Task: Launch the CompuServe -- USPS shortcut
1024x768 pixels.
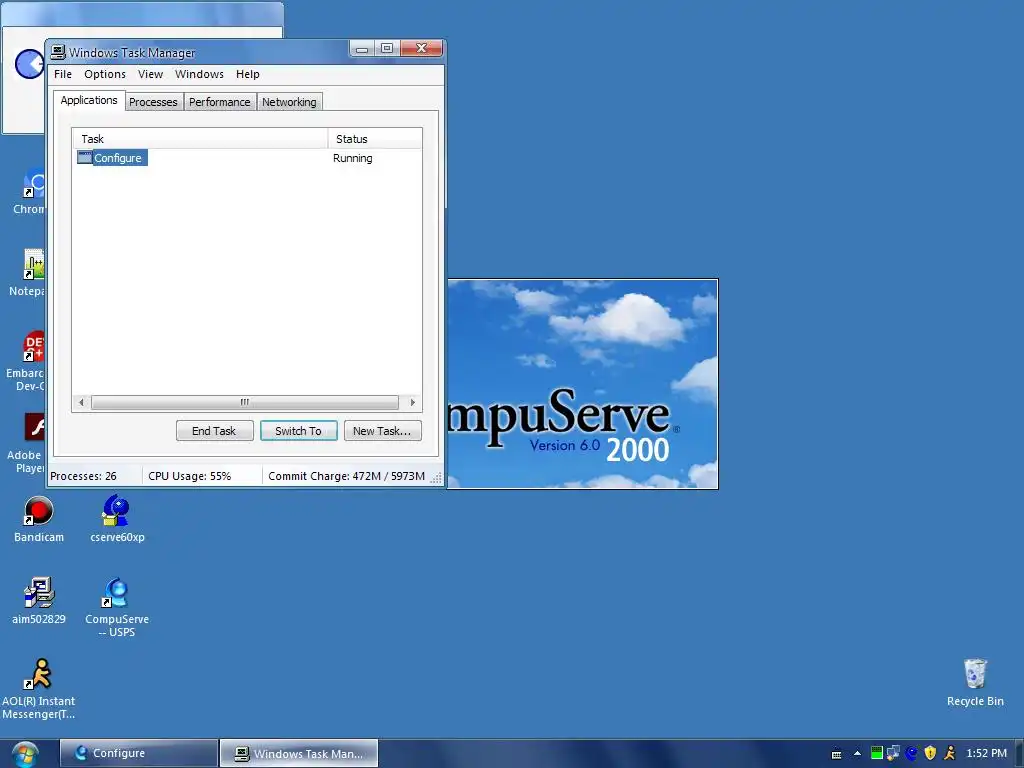Action: pos(117,607)
